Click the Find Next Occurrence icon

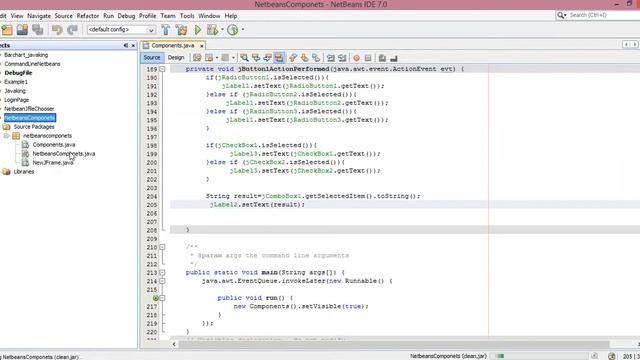(267, 58)
